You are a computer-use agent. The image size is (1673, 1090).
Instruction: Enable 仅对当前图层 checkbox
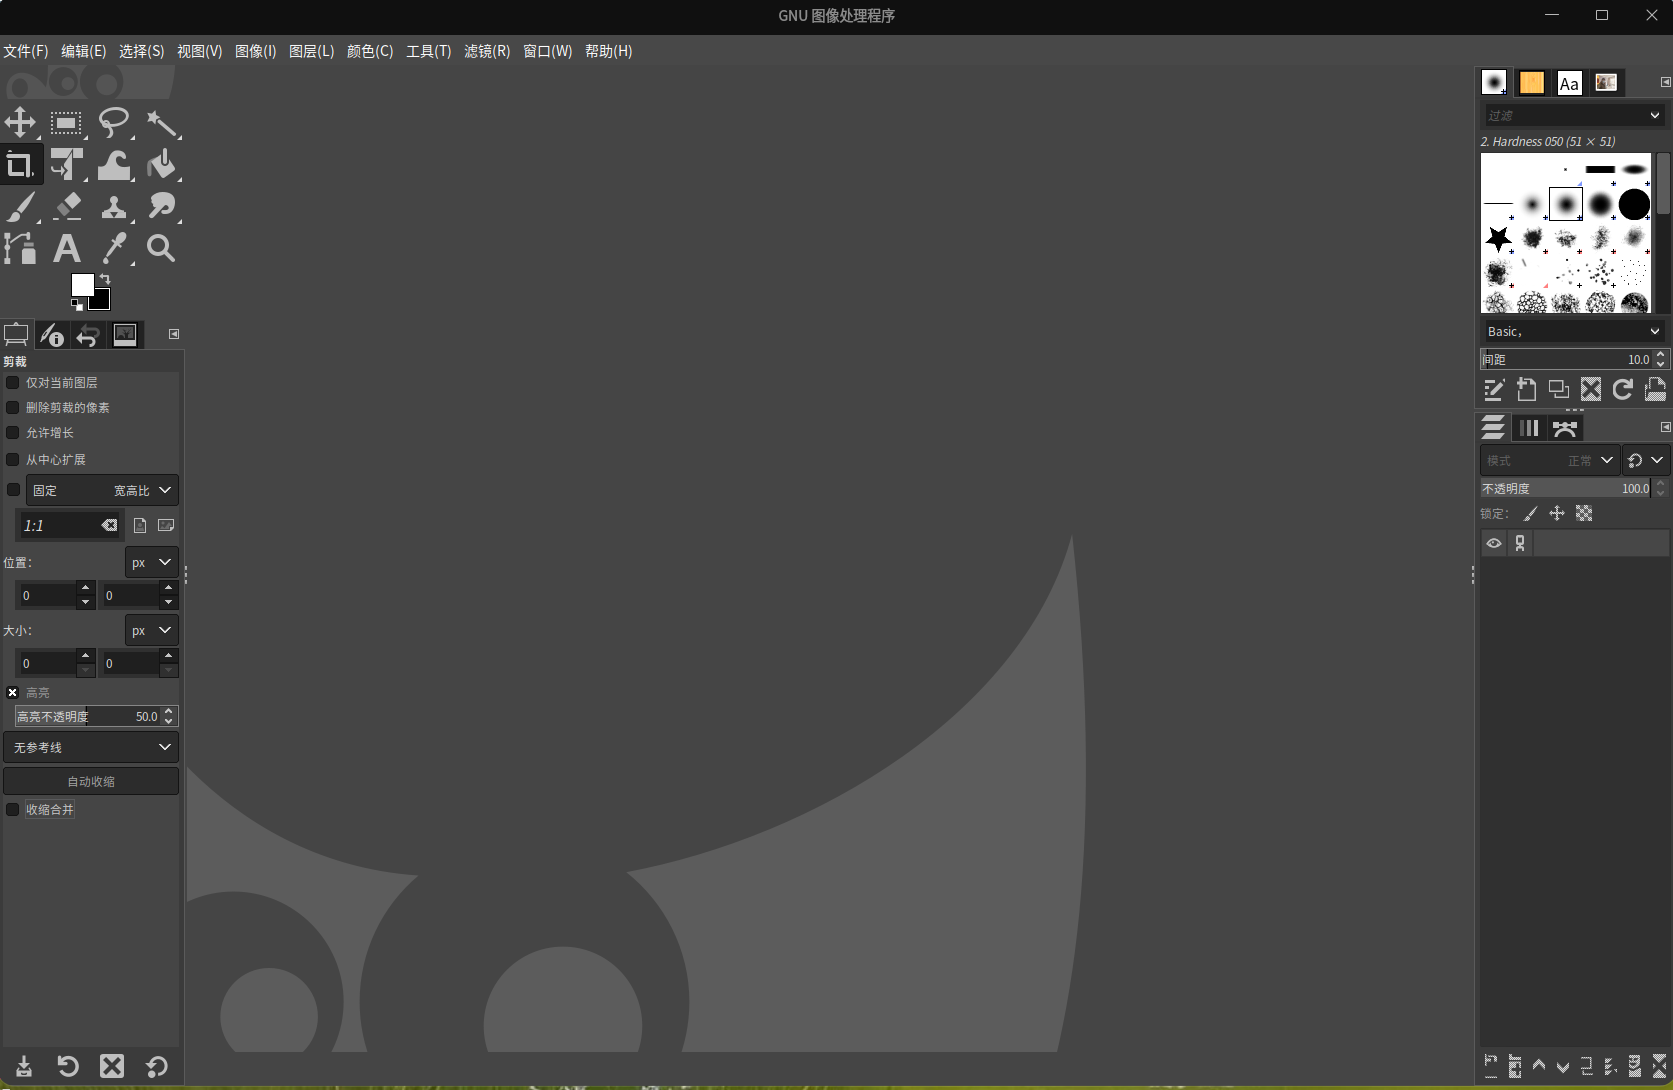pyautogui.click(x=13, y=383)
